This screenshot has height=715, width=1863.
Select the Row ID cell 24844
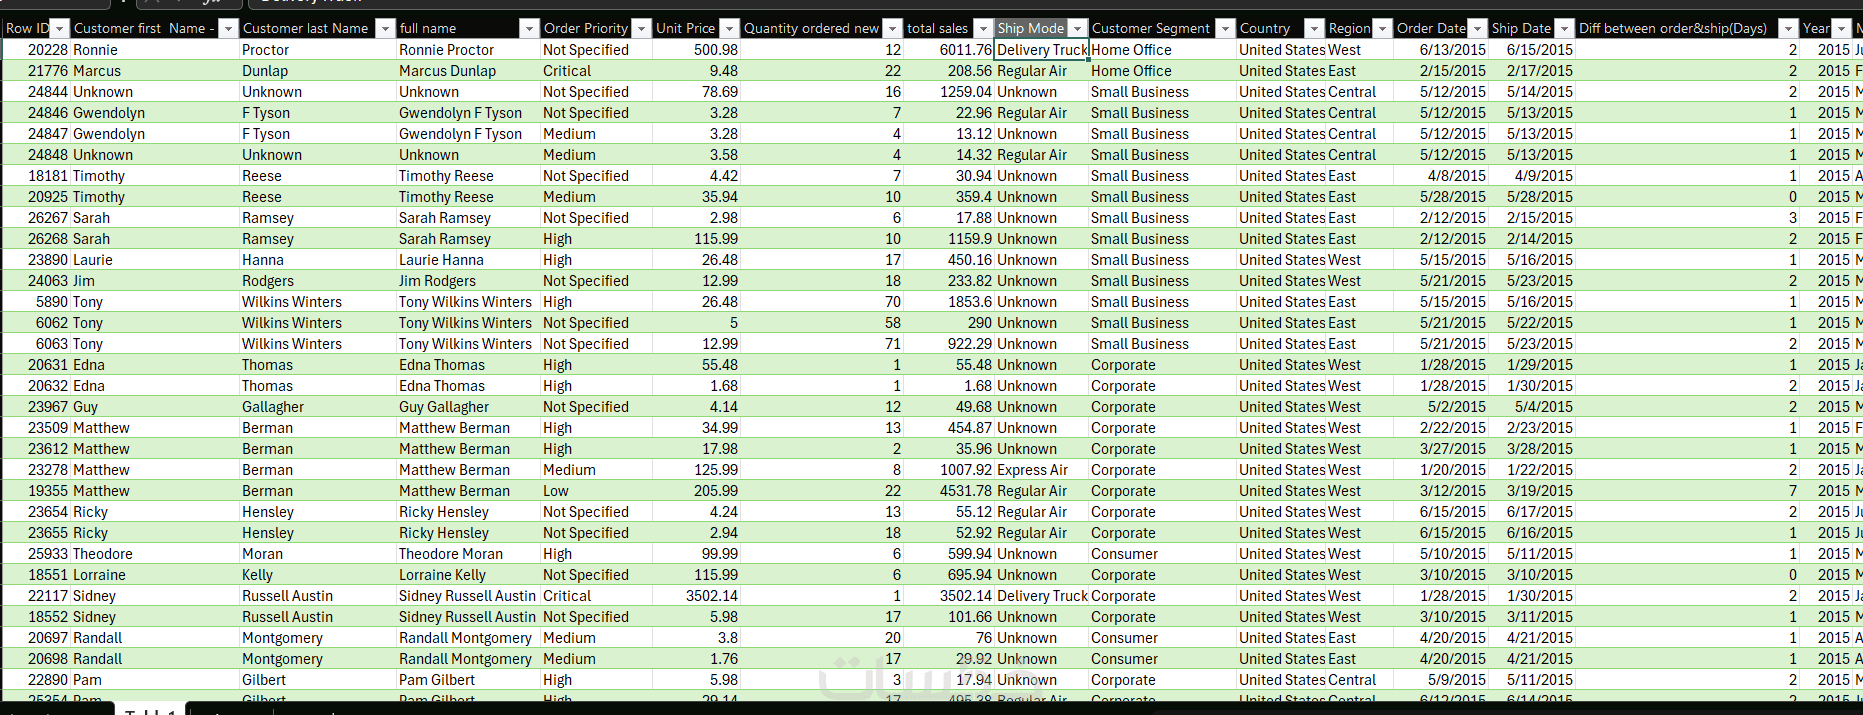point(37,92)
